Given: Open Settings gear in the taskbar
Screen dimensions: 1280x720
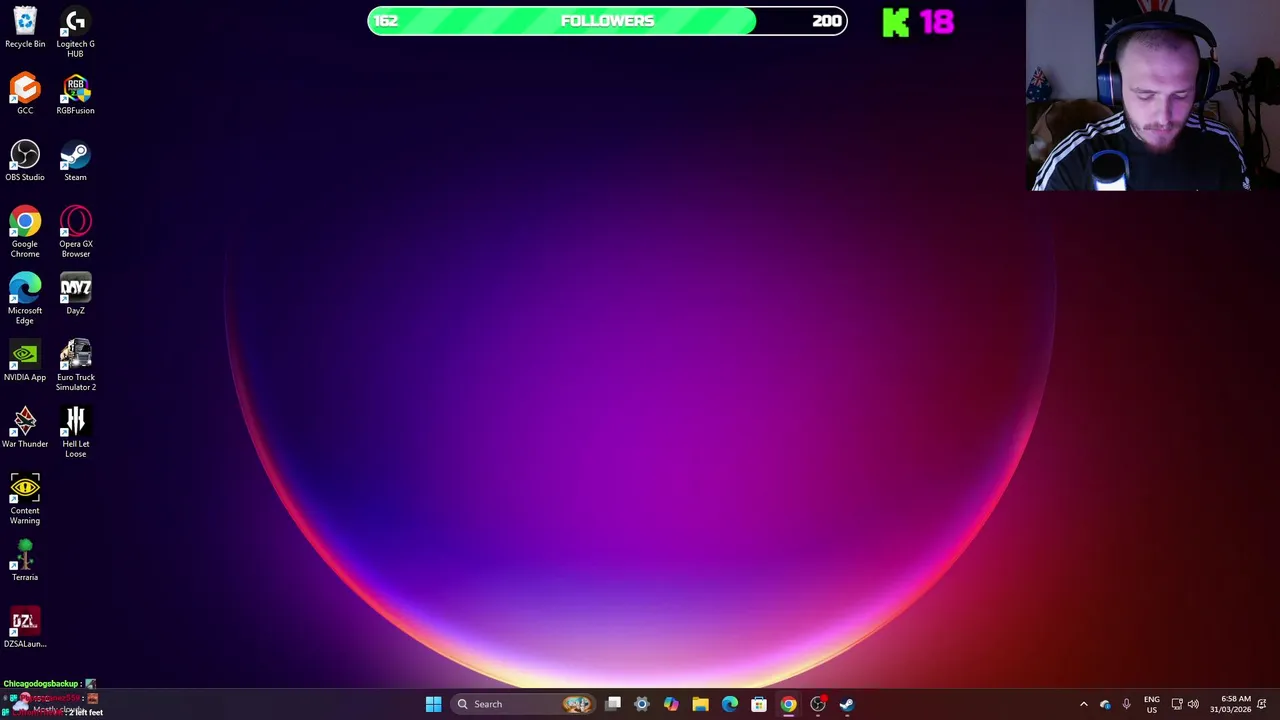Looking at the screenshot, I should point(642,704).
